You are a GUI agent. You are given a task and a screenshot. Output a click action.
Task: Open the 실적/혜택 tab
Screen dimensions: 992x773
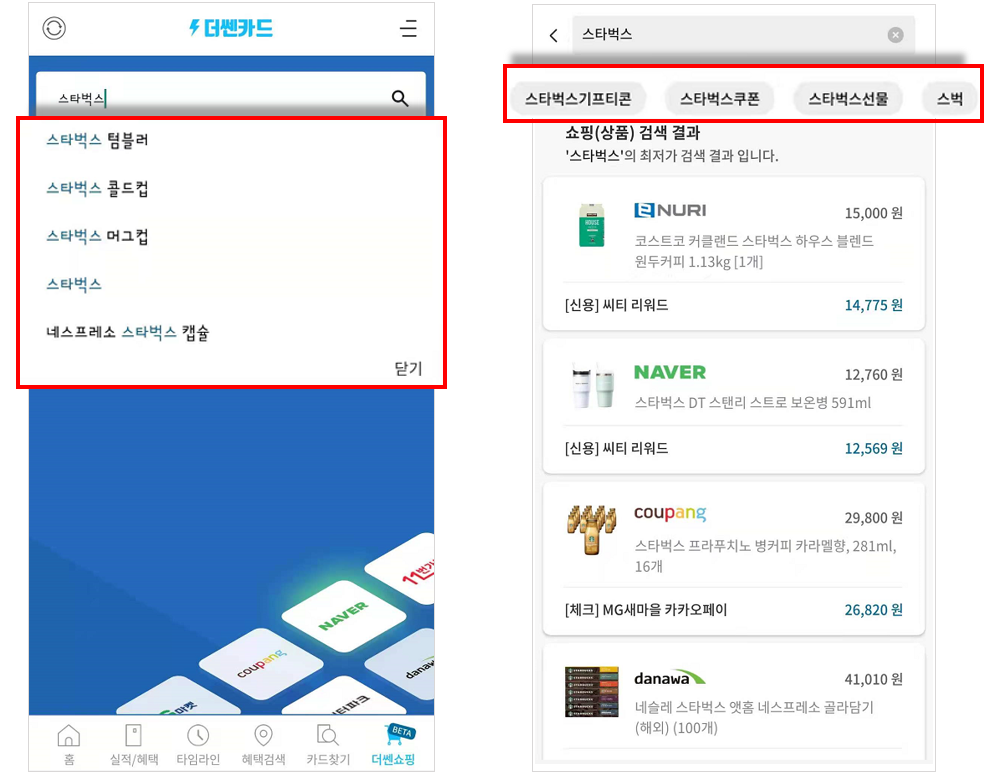coord(134,745)
